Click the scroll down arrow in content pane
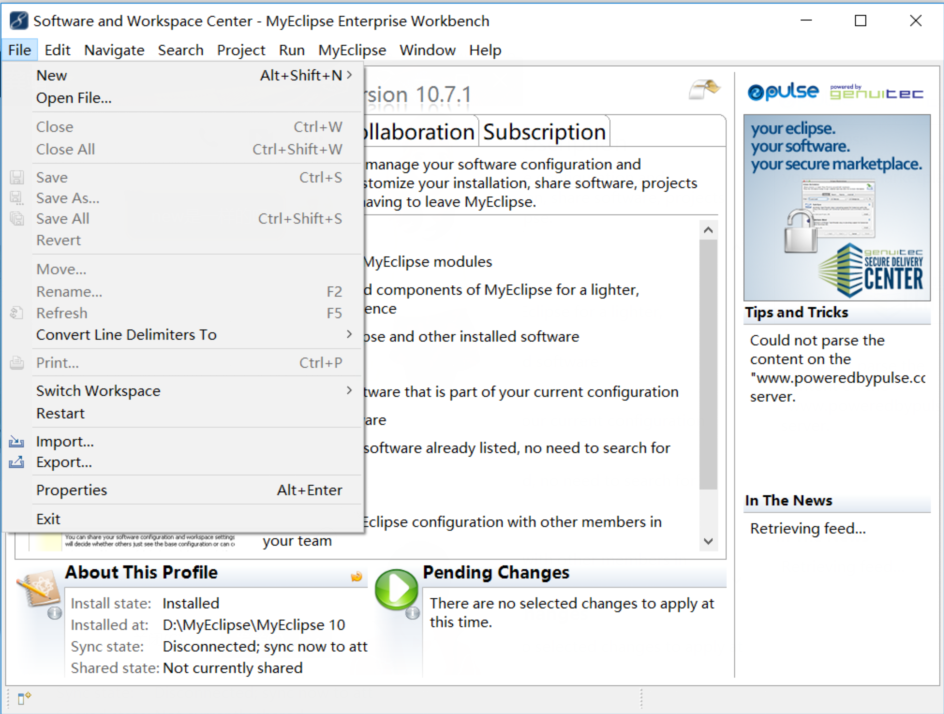 pos(709,541)
